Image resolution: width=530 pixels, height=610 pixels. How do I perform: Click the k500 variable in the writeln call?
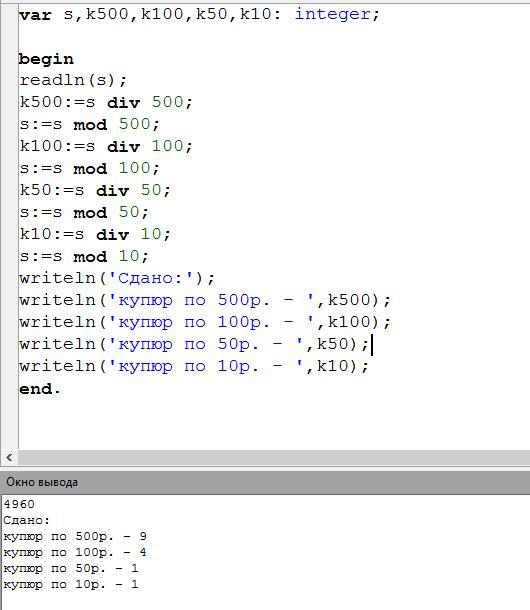[x=349, y=300]
